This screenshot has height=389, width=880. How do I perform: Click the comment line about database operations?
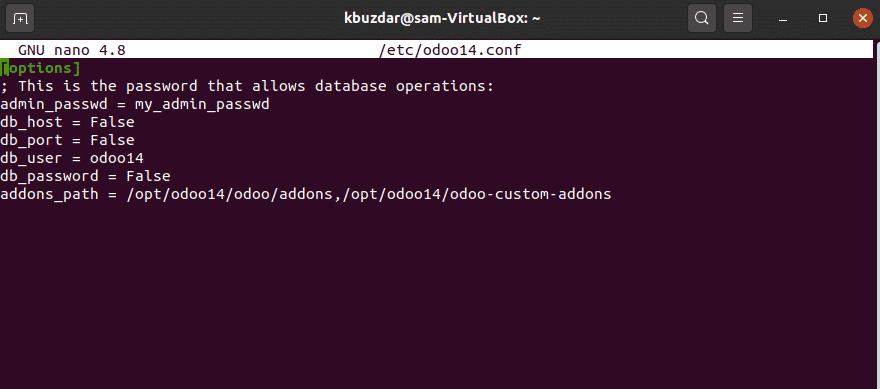tap(247, 86)
